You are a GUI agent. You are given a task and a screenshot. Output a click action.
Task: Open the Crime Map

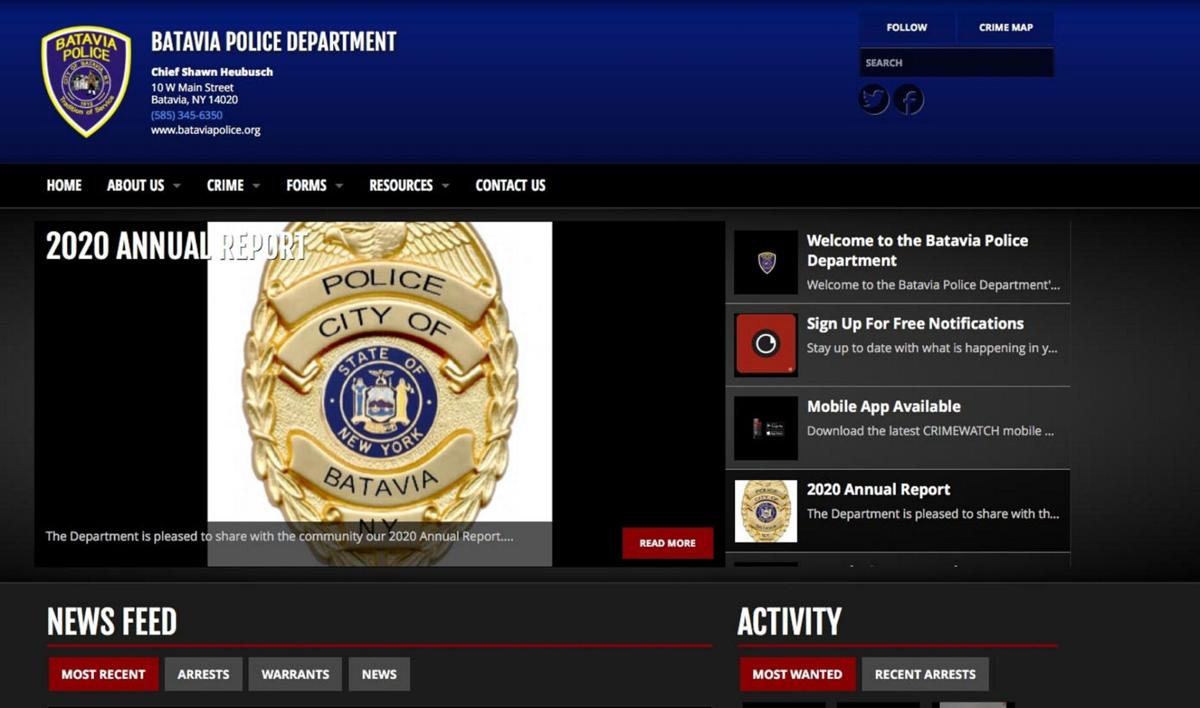(1006, 27)
